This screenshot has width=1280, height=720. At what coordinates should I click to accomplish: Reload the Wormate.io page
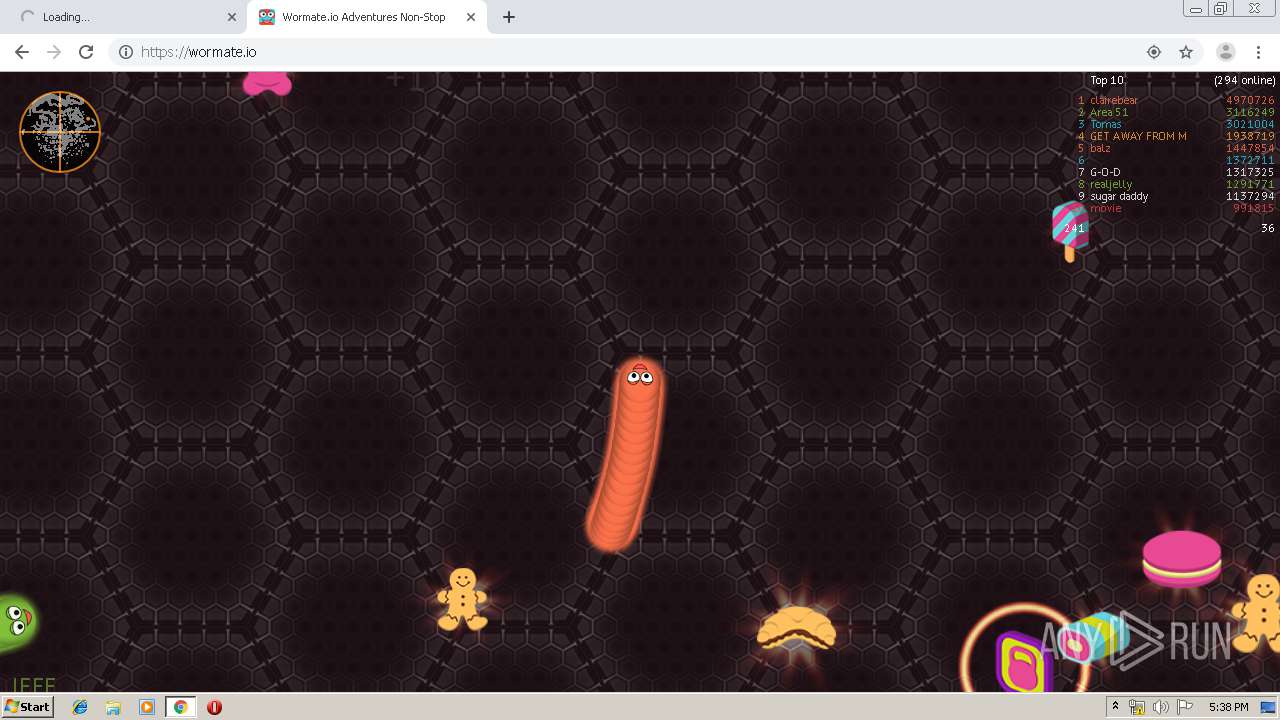[86, 52]
